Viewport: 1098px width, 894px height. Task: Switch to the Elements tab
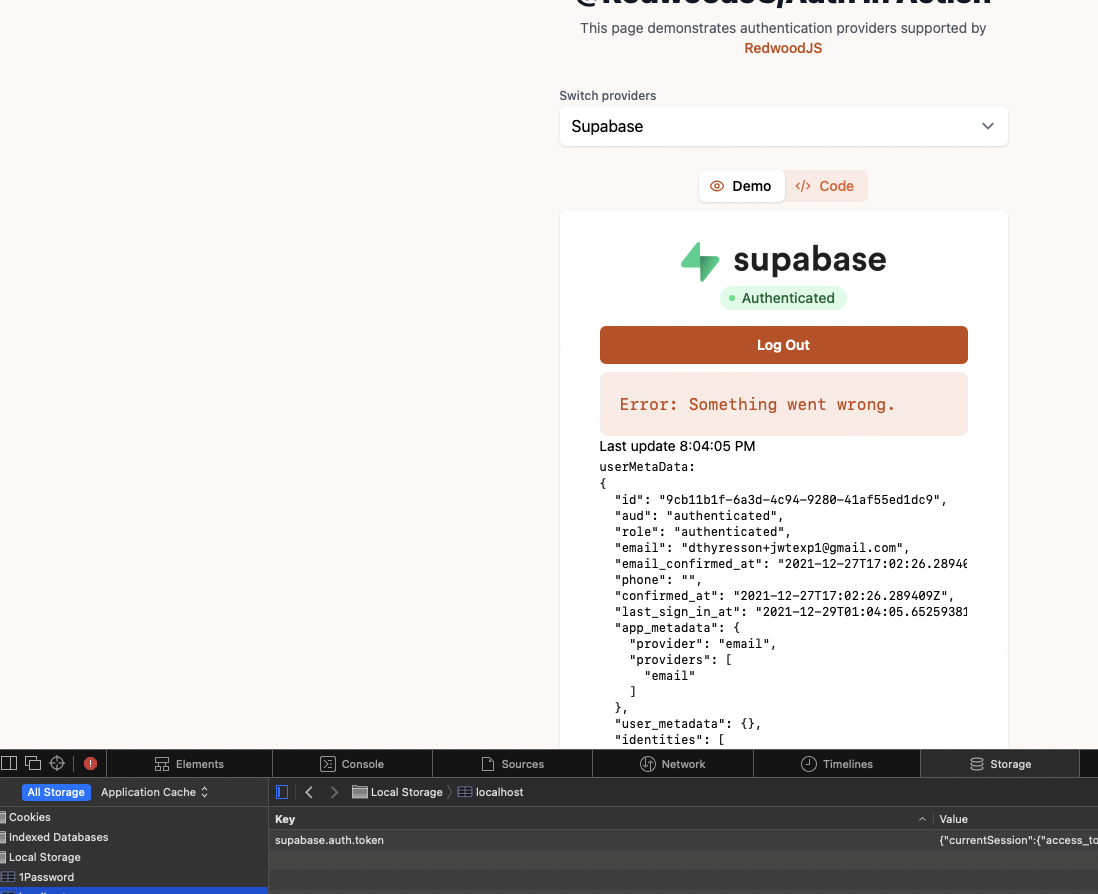pos(189,764)
